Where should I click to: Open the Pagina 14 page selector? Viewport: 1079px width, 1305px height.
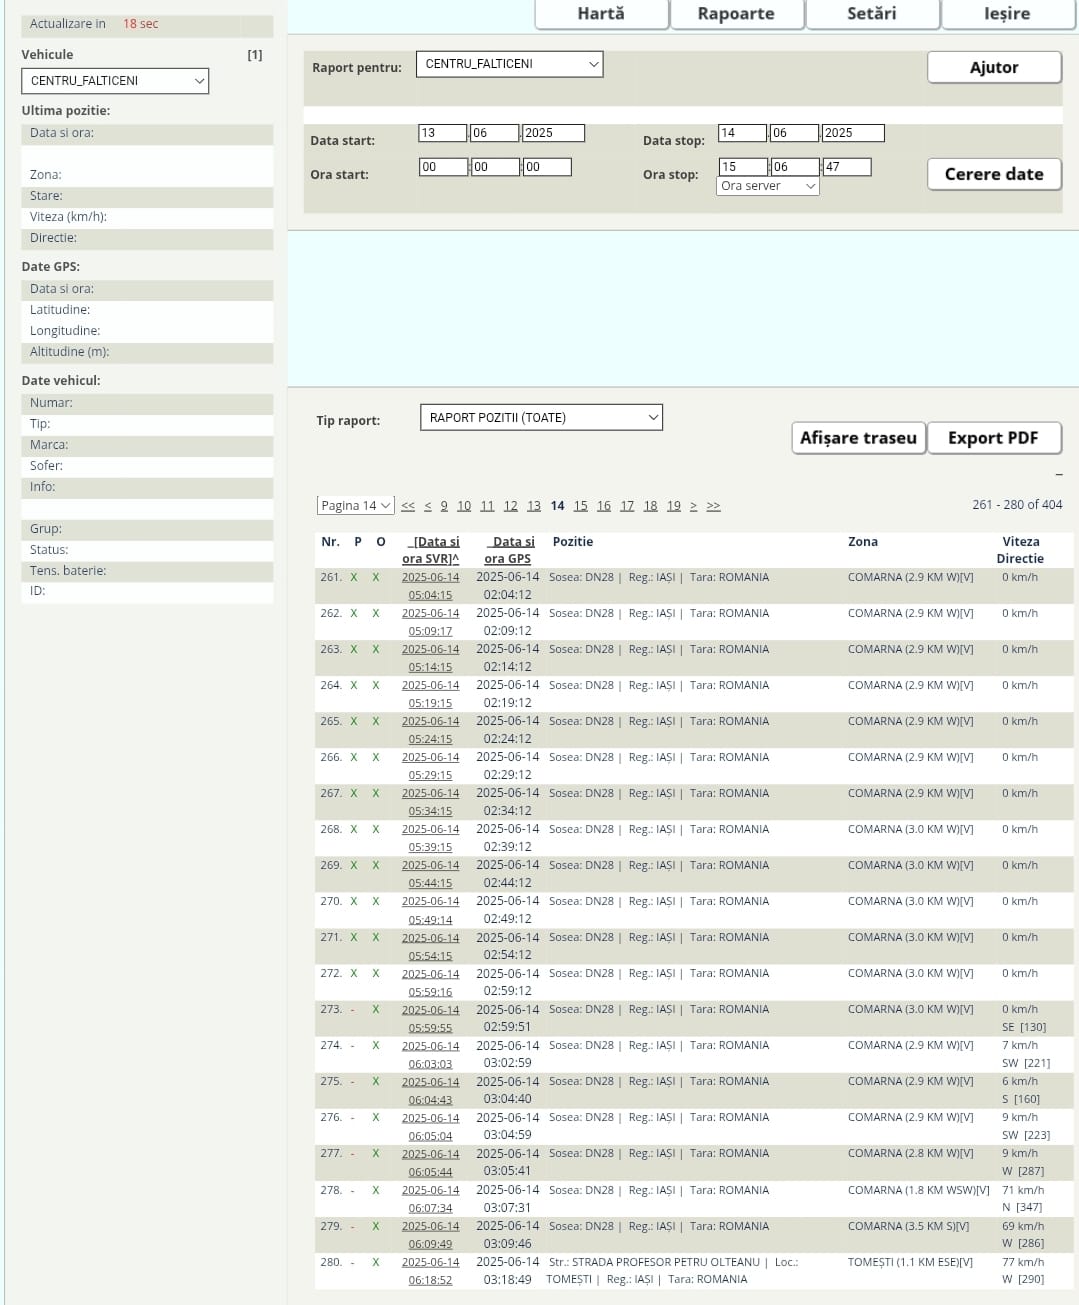(355, 506)
